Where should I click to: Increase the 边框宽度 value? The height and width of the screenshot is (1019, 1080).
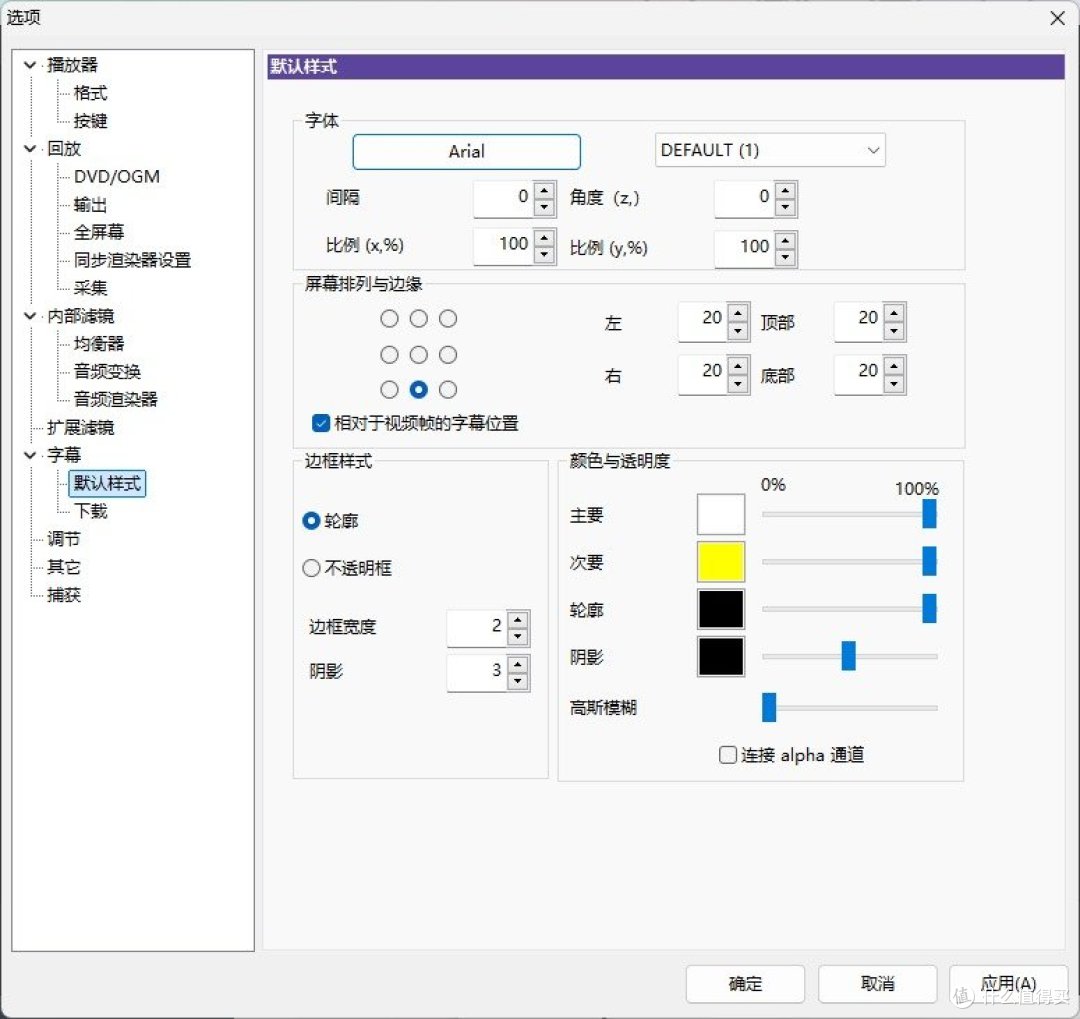point(518,619)
